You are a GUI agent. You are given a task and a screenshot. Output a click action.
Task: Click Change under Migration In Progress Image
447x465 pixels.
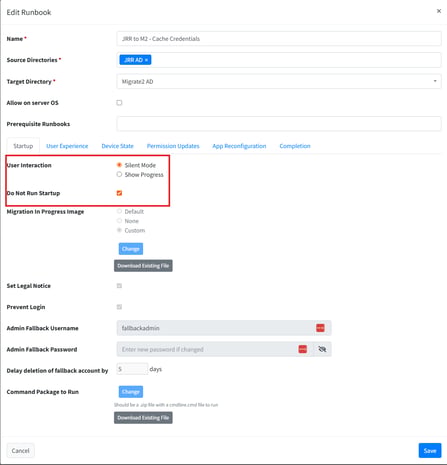click(x=131, y=249)
